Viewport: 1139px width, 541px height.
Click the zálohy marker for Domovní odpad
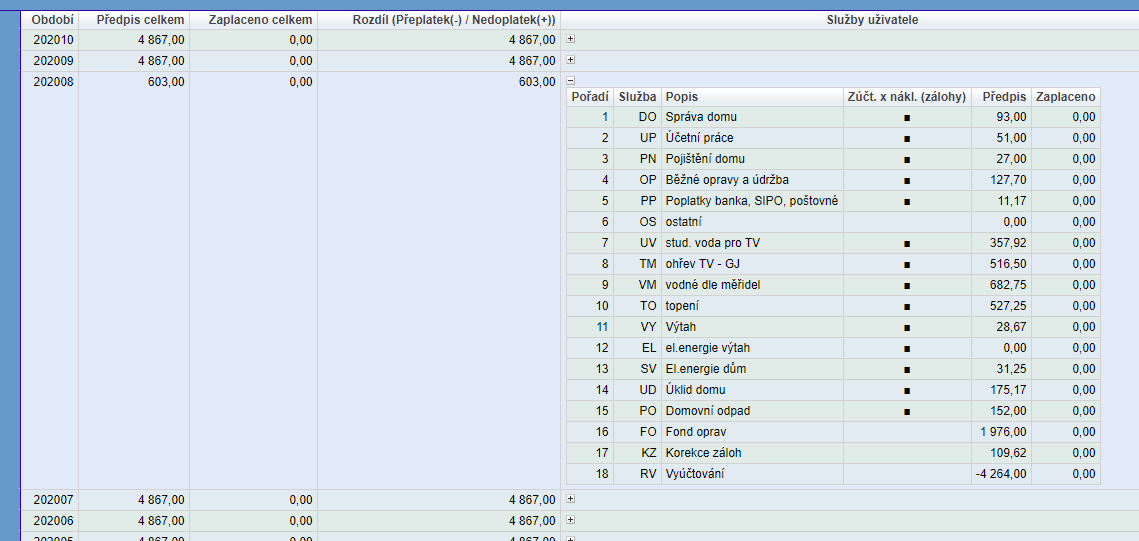(x=907, y=412)
